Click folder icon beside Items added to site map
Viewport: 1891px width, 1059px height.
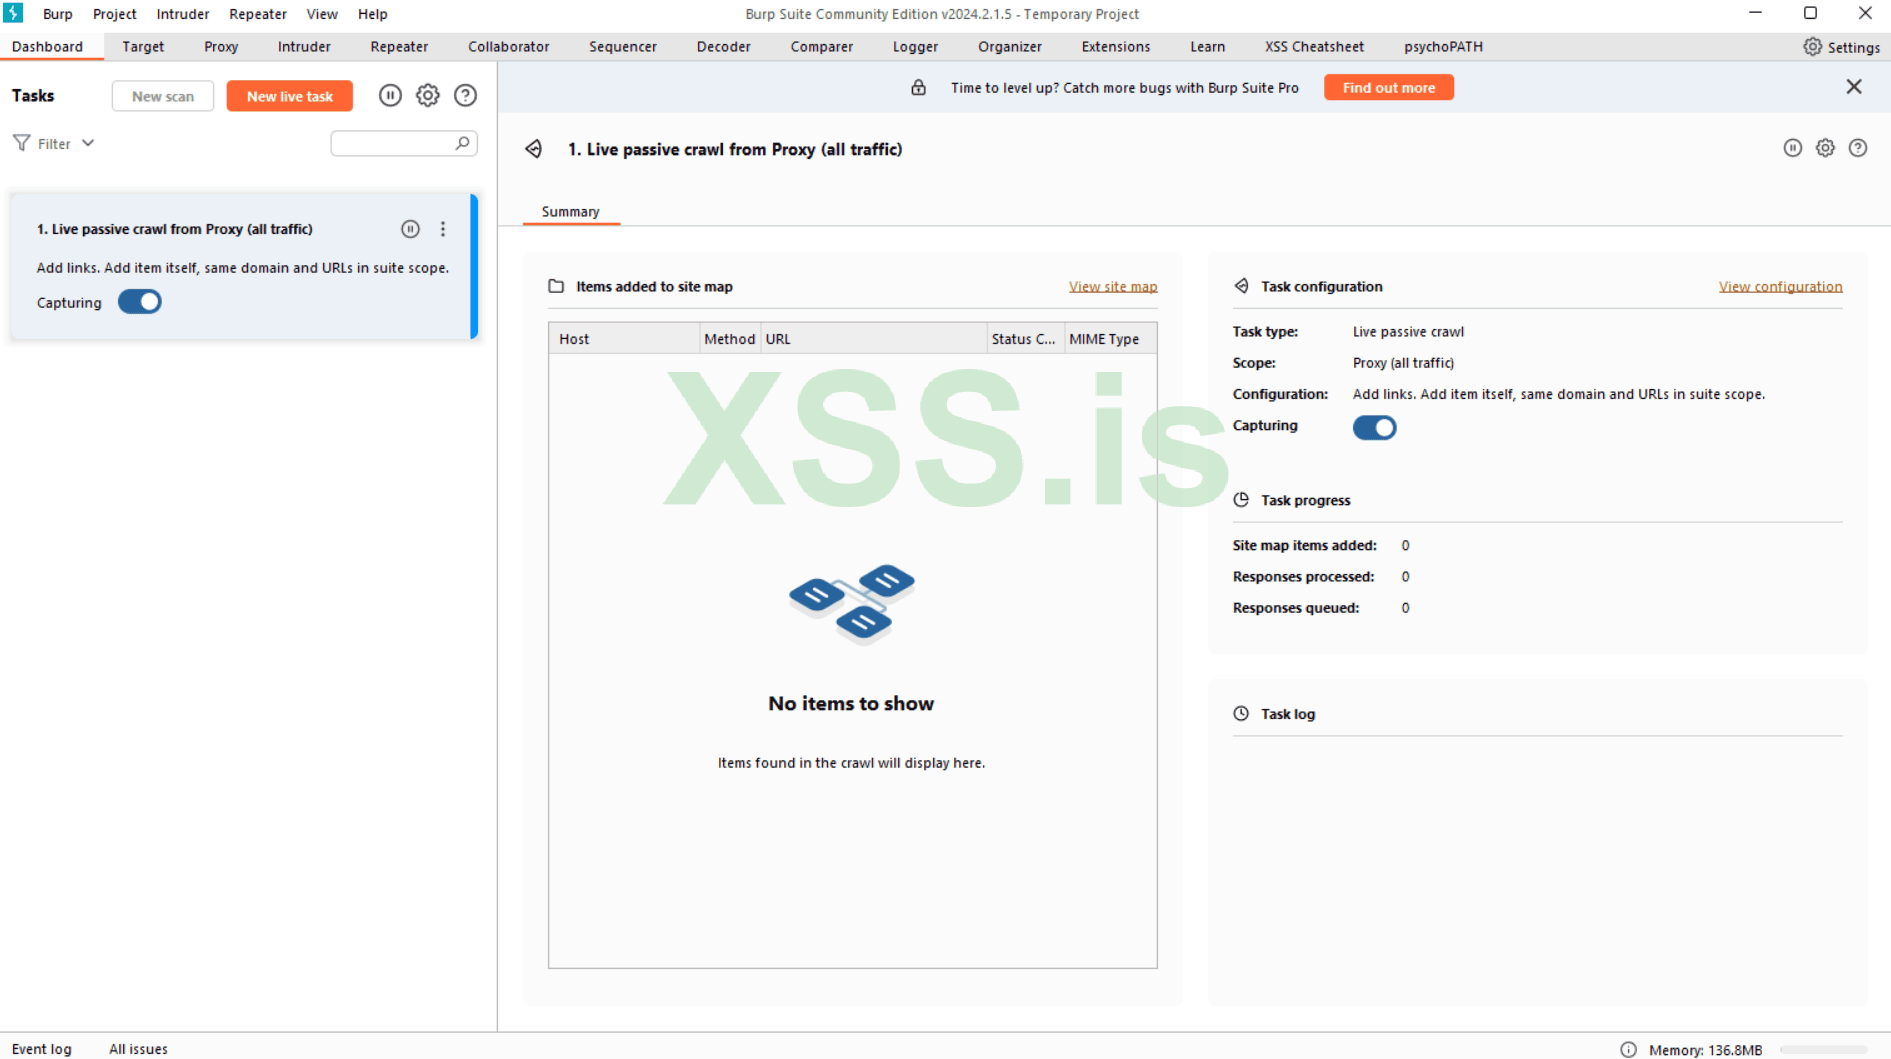pos(556,286)
